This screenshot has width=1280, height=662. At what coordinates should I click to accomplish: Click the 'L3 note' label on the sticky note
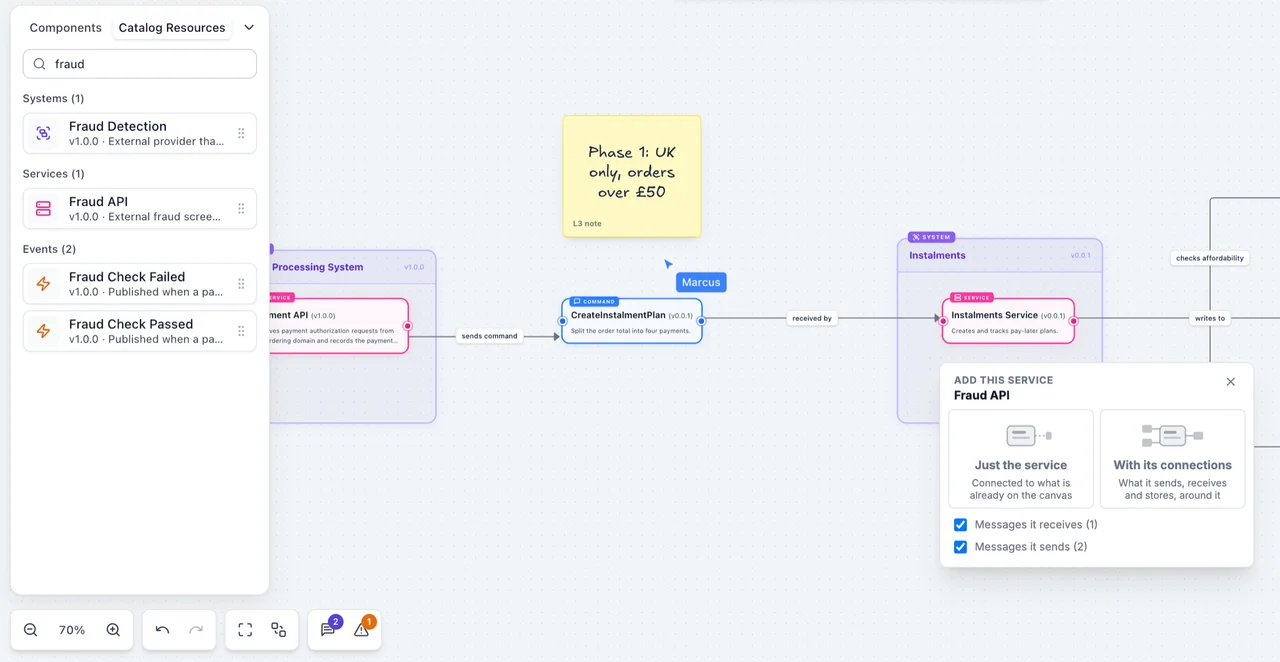coord(587,224)
